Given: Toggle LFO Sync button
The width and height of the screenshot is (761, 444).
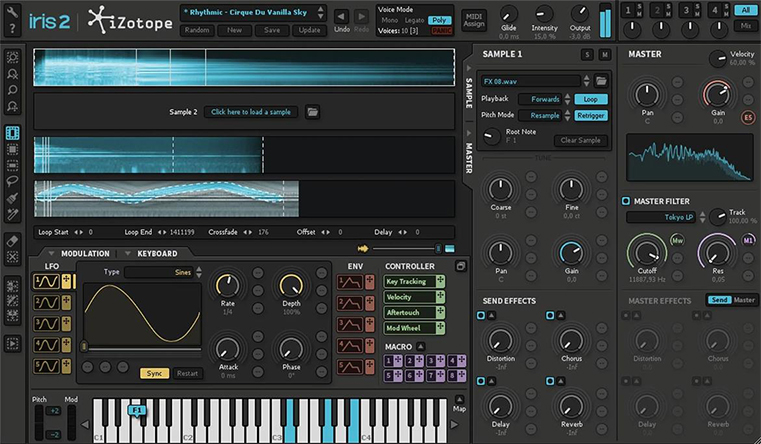Looking at the screenshot, I should point(154,373).
